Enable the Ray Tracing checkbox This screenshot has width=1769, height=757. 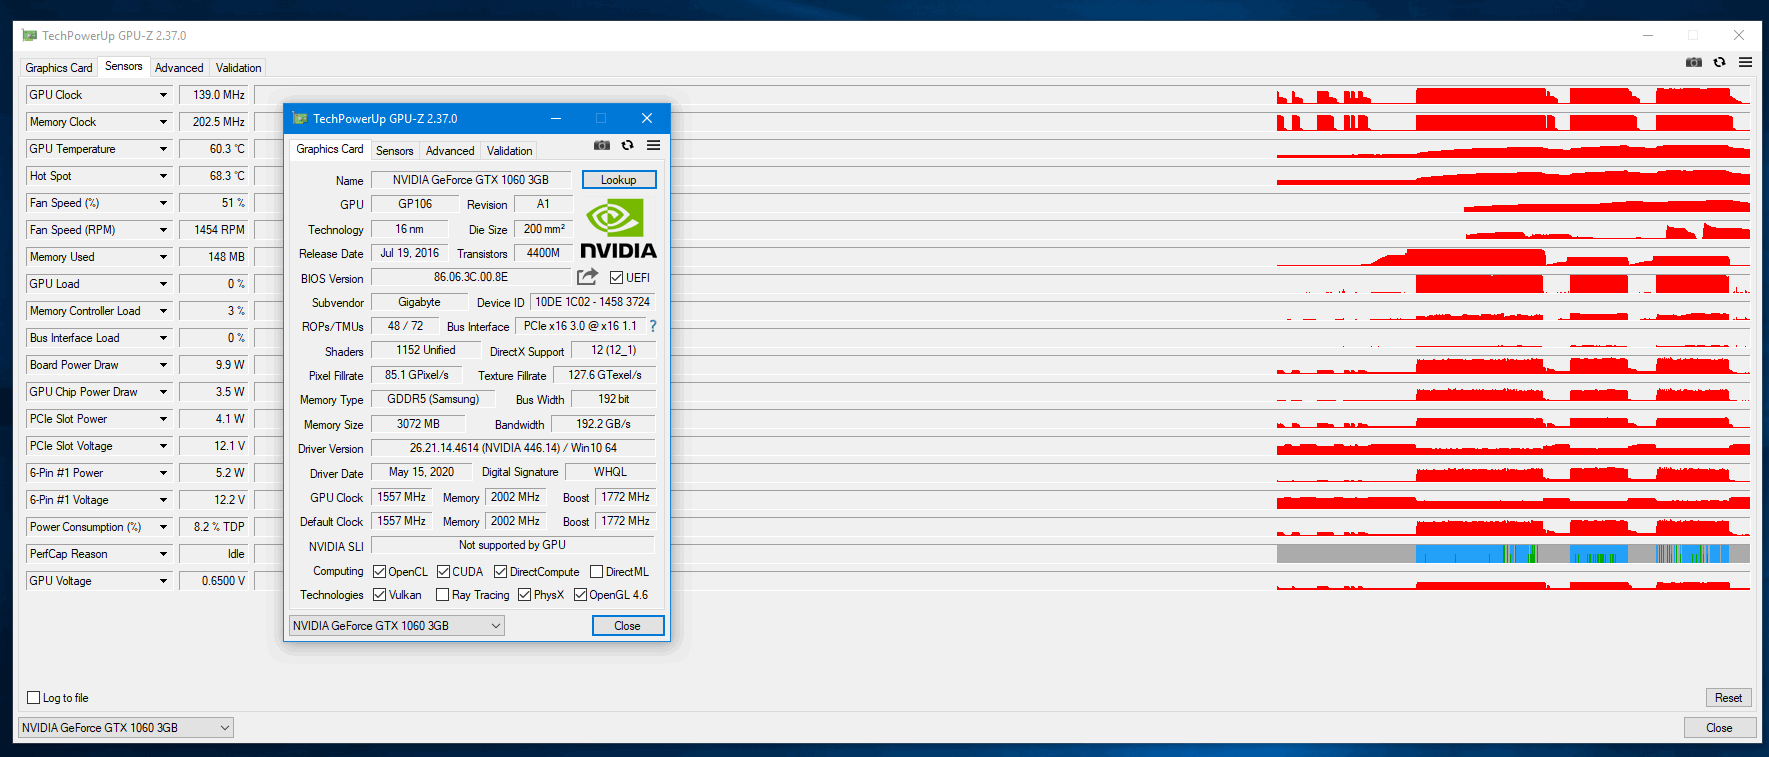443,595
